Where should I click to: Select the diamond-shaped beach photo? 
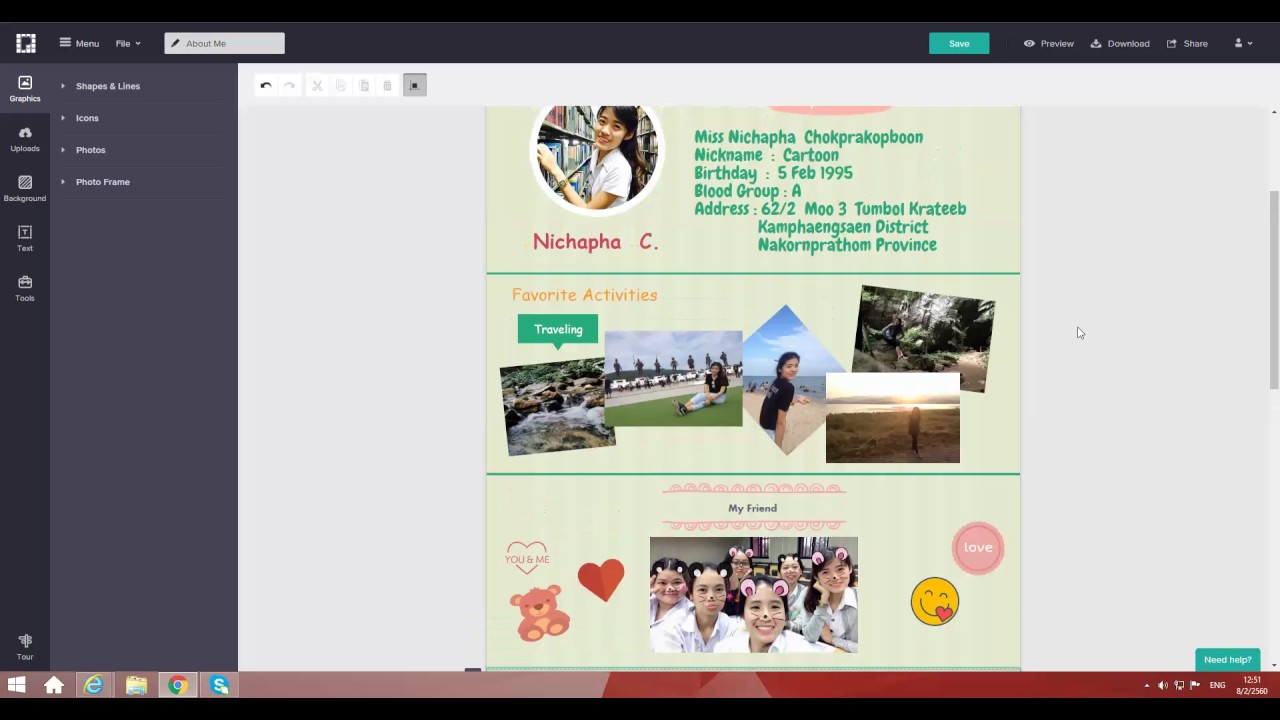point(787,382)
